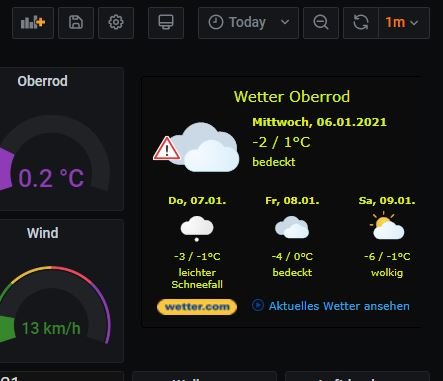
Task: Refresh the dashboard now
Action: (361, 23)
